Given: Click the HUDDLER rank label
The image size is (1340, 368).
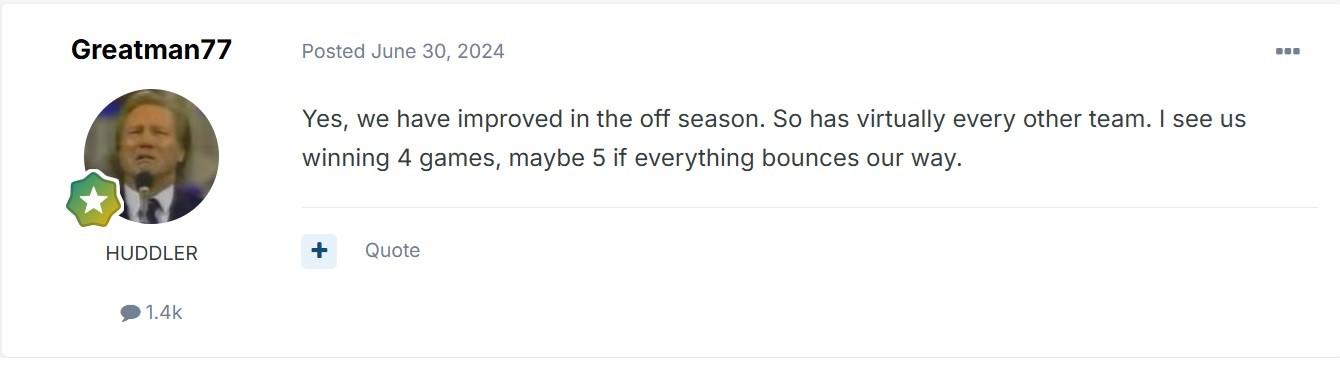Looking at the screenshot, I should click(151, 254).
